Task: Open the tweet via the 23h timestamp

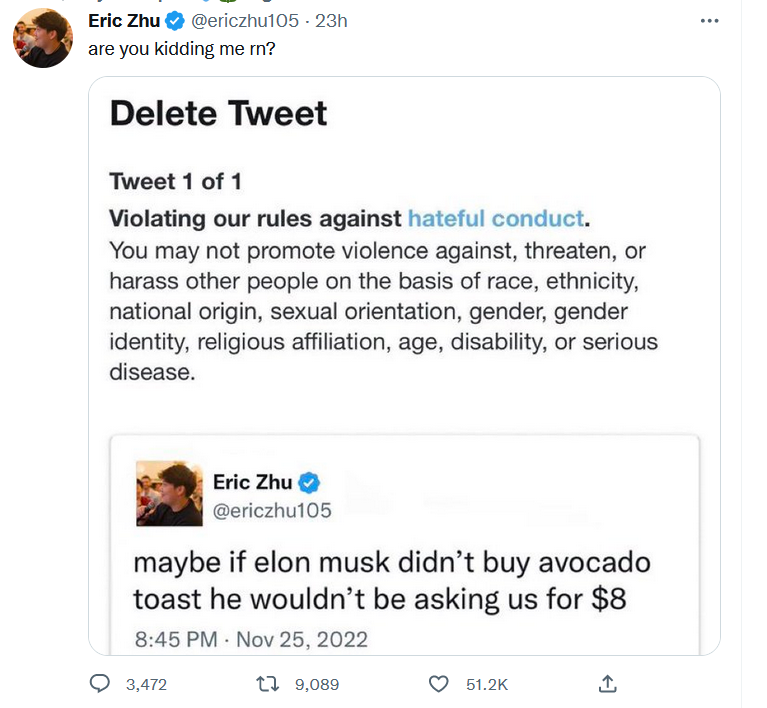Action: coord(331,21)
